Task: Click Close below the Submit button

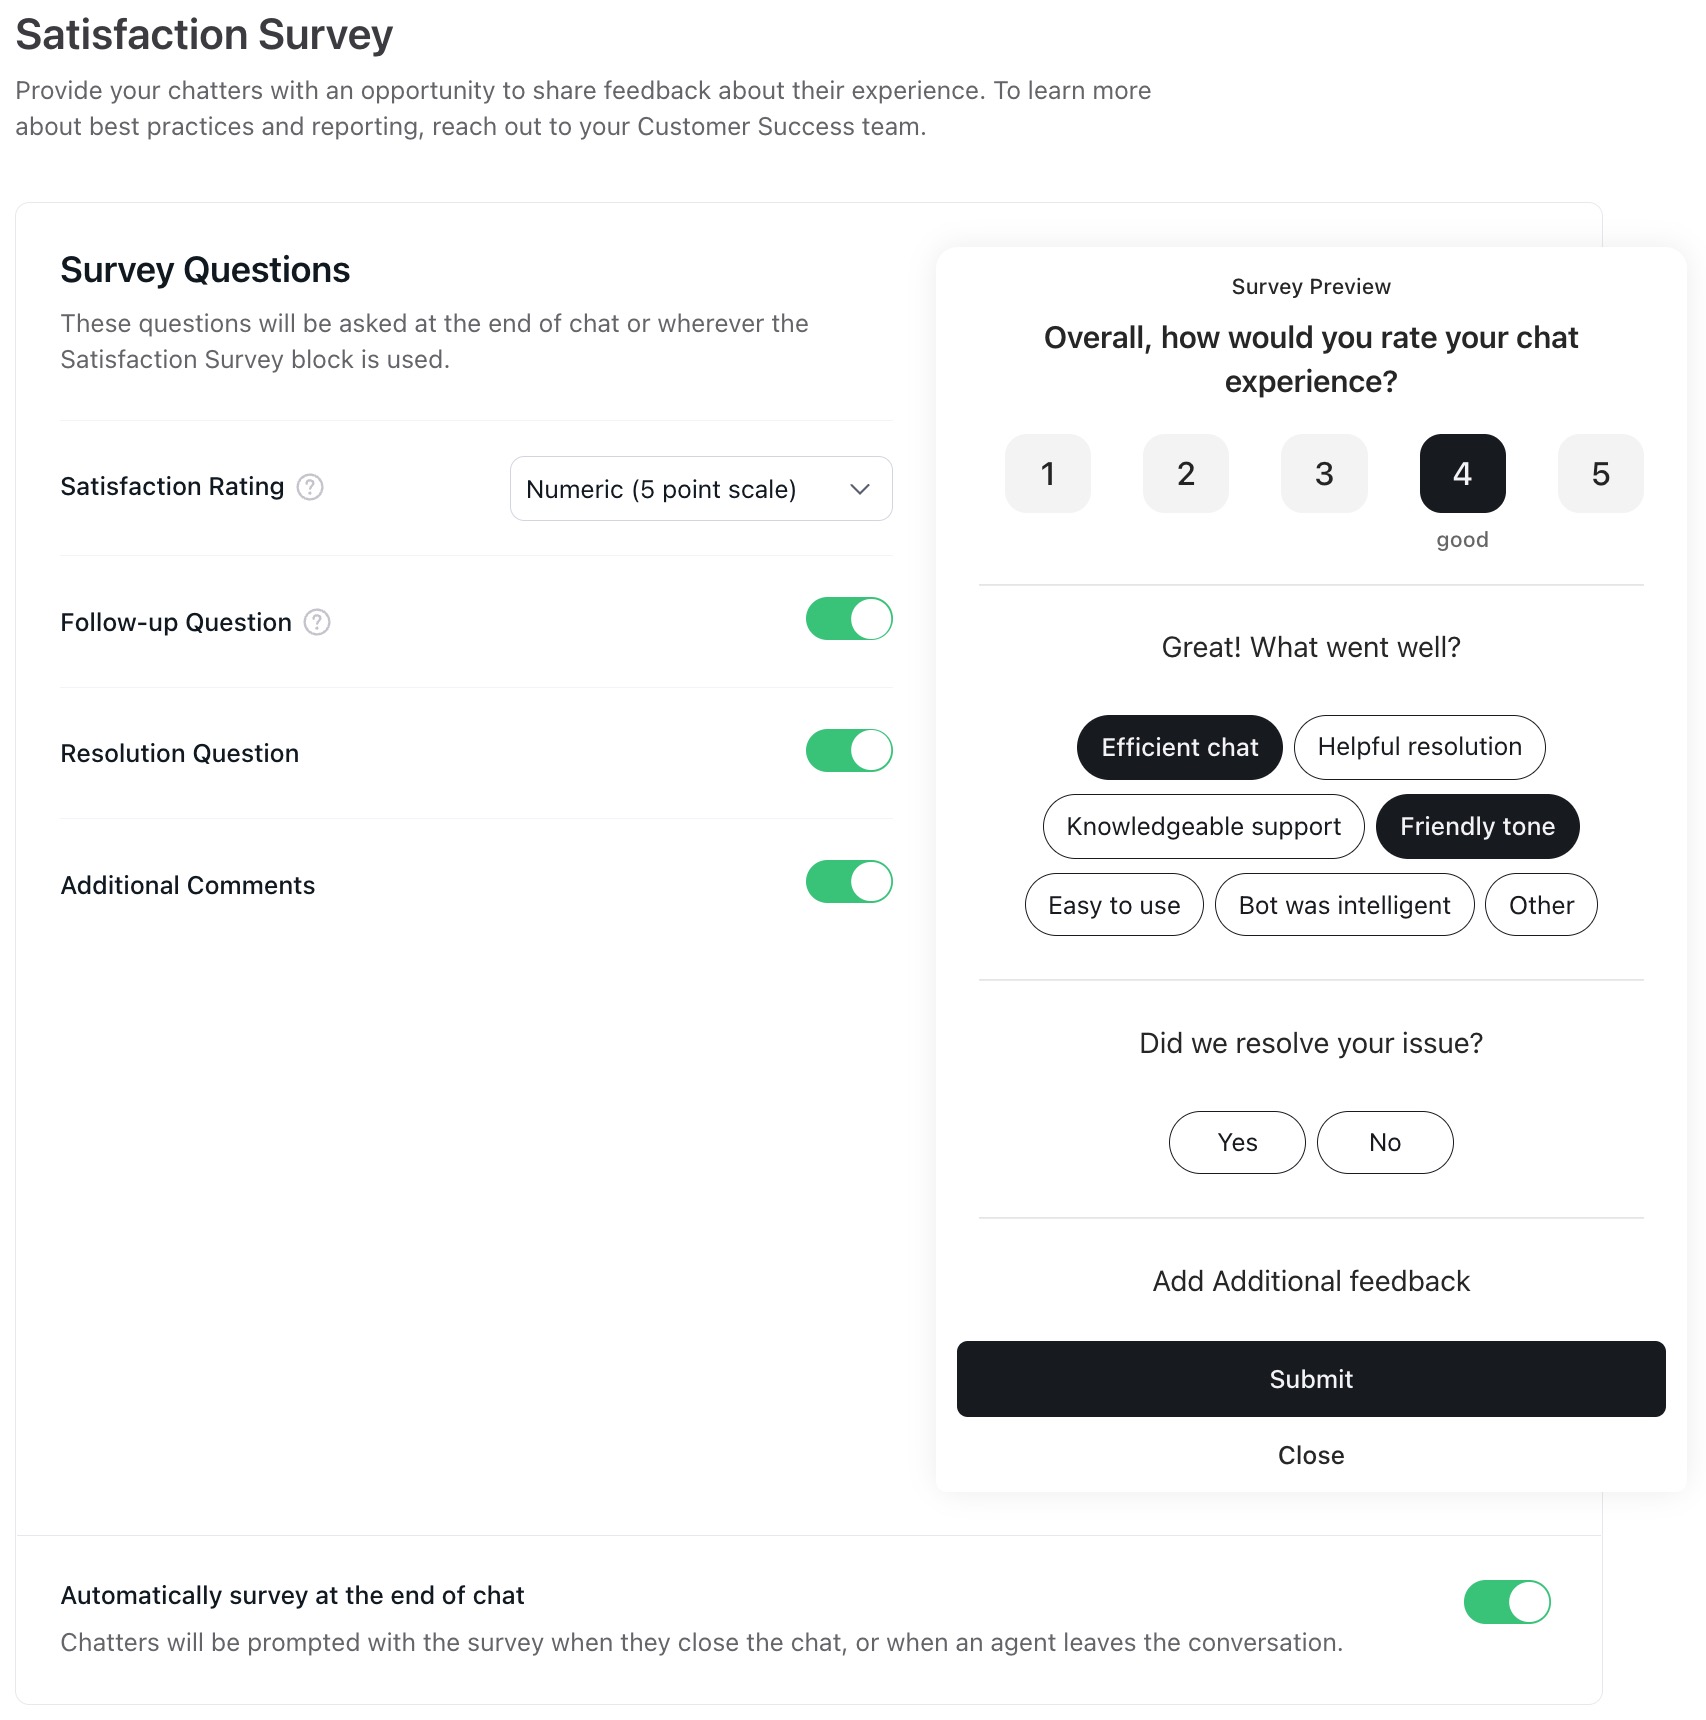Action: click(x=1311, y=1456)
